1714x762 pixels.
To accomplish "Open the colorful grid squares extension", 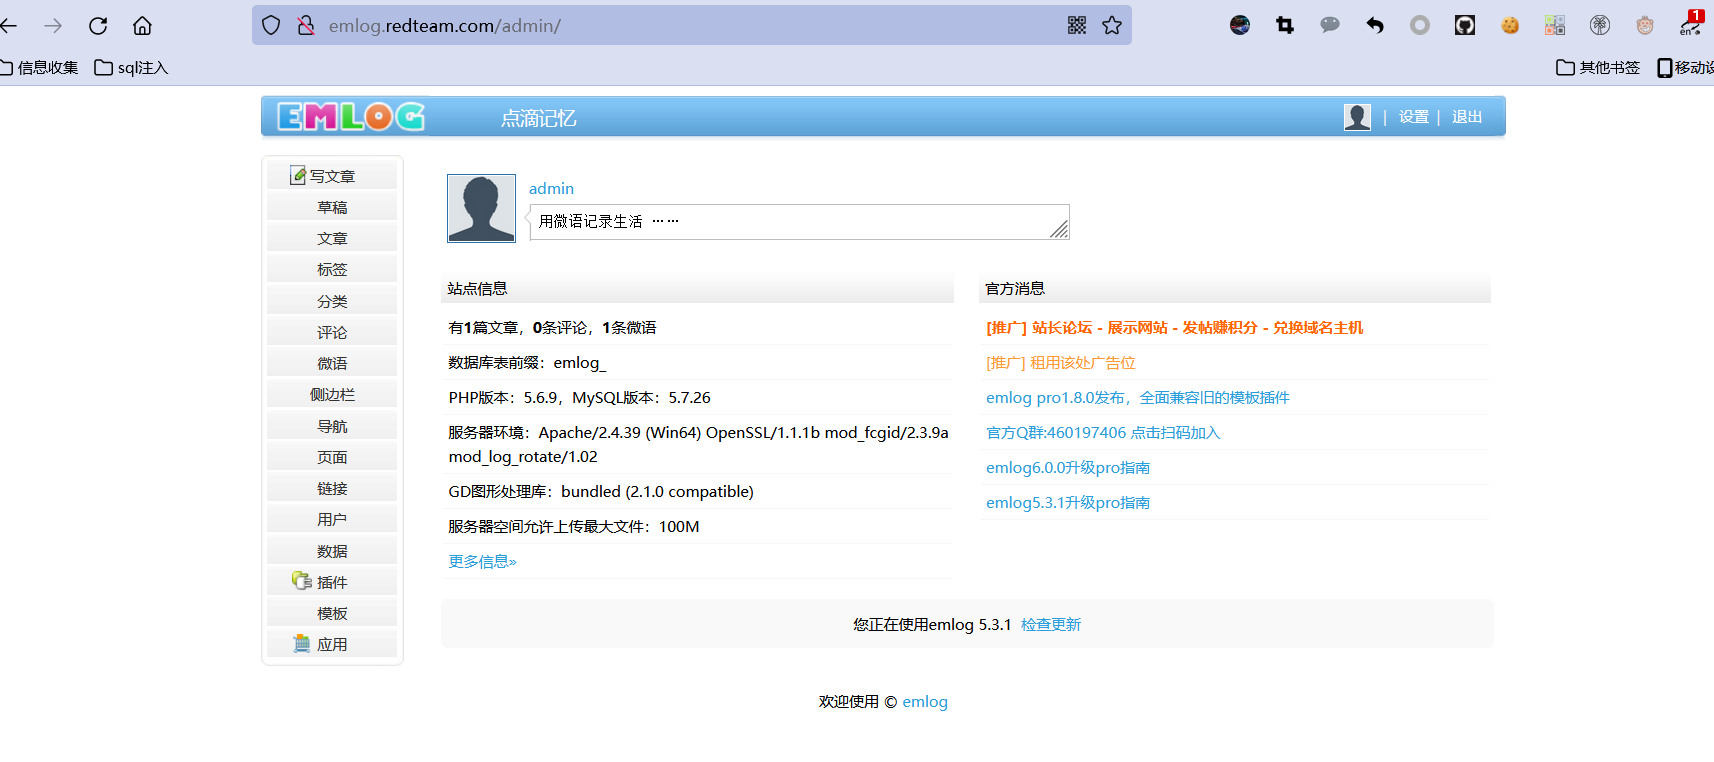I will (1555, 26).
